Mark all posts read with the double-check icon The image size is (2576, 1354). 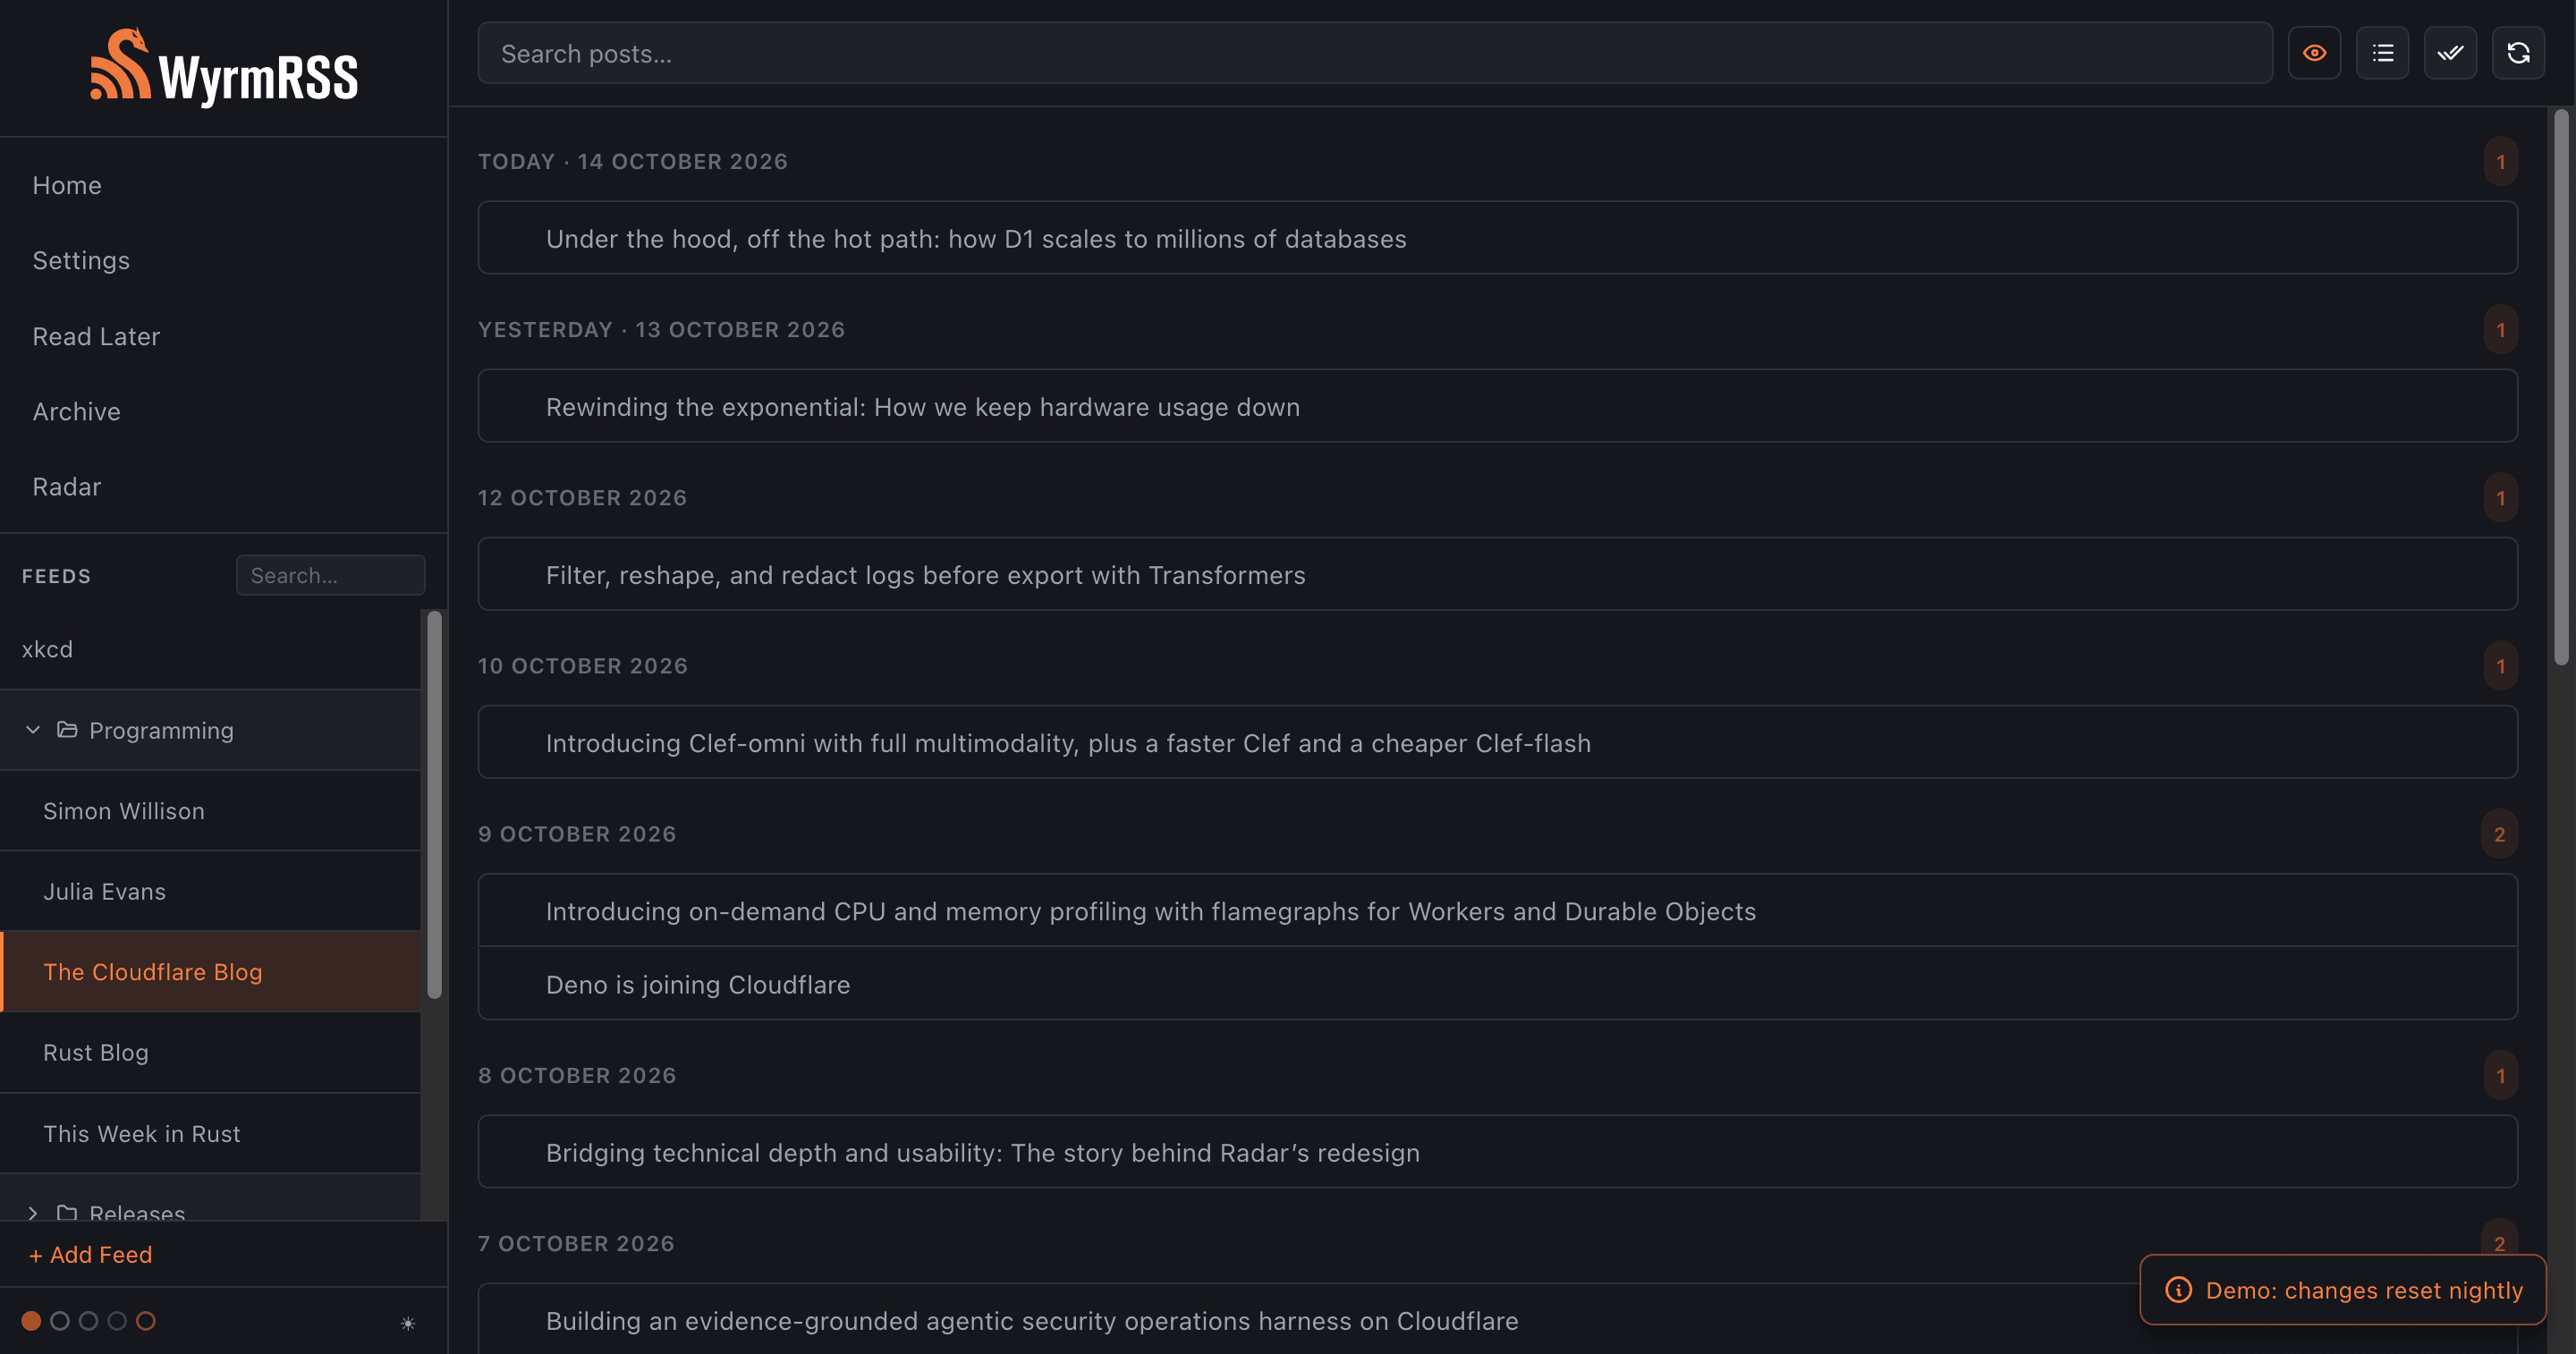[x=2450, y=53]
